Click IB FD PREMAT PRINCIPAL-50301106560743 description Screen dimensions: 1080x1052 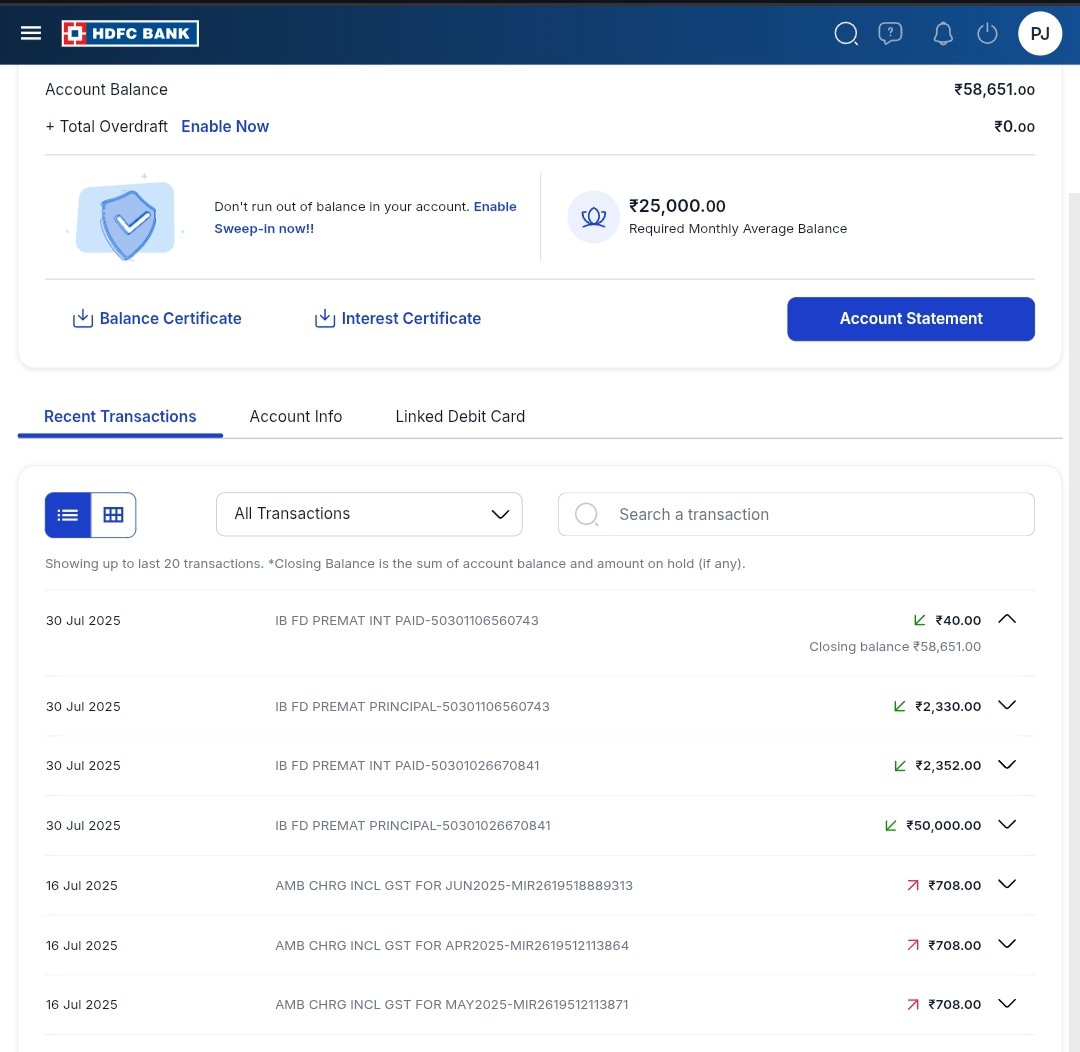pos(412,706)
